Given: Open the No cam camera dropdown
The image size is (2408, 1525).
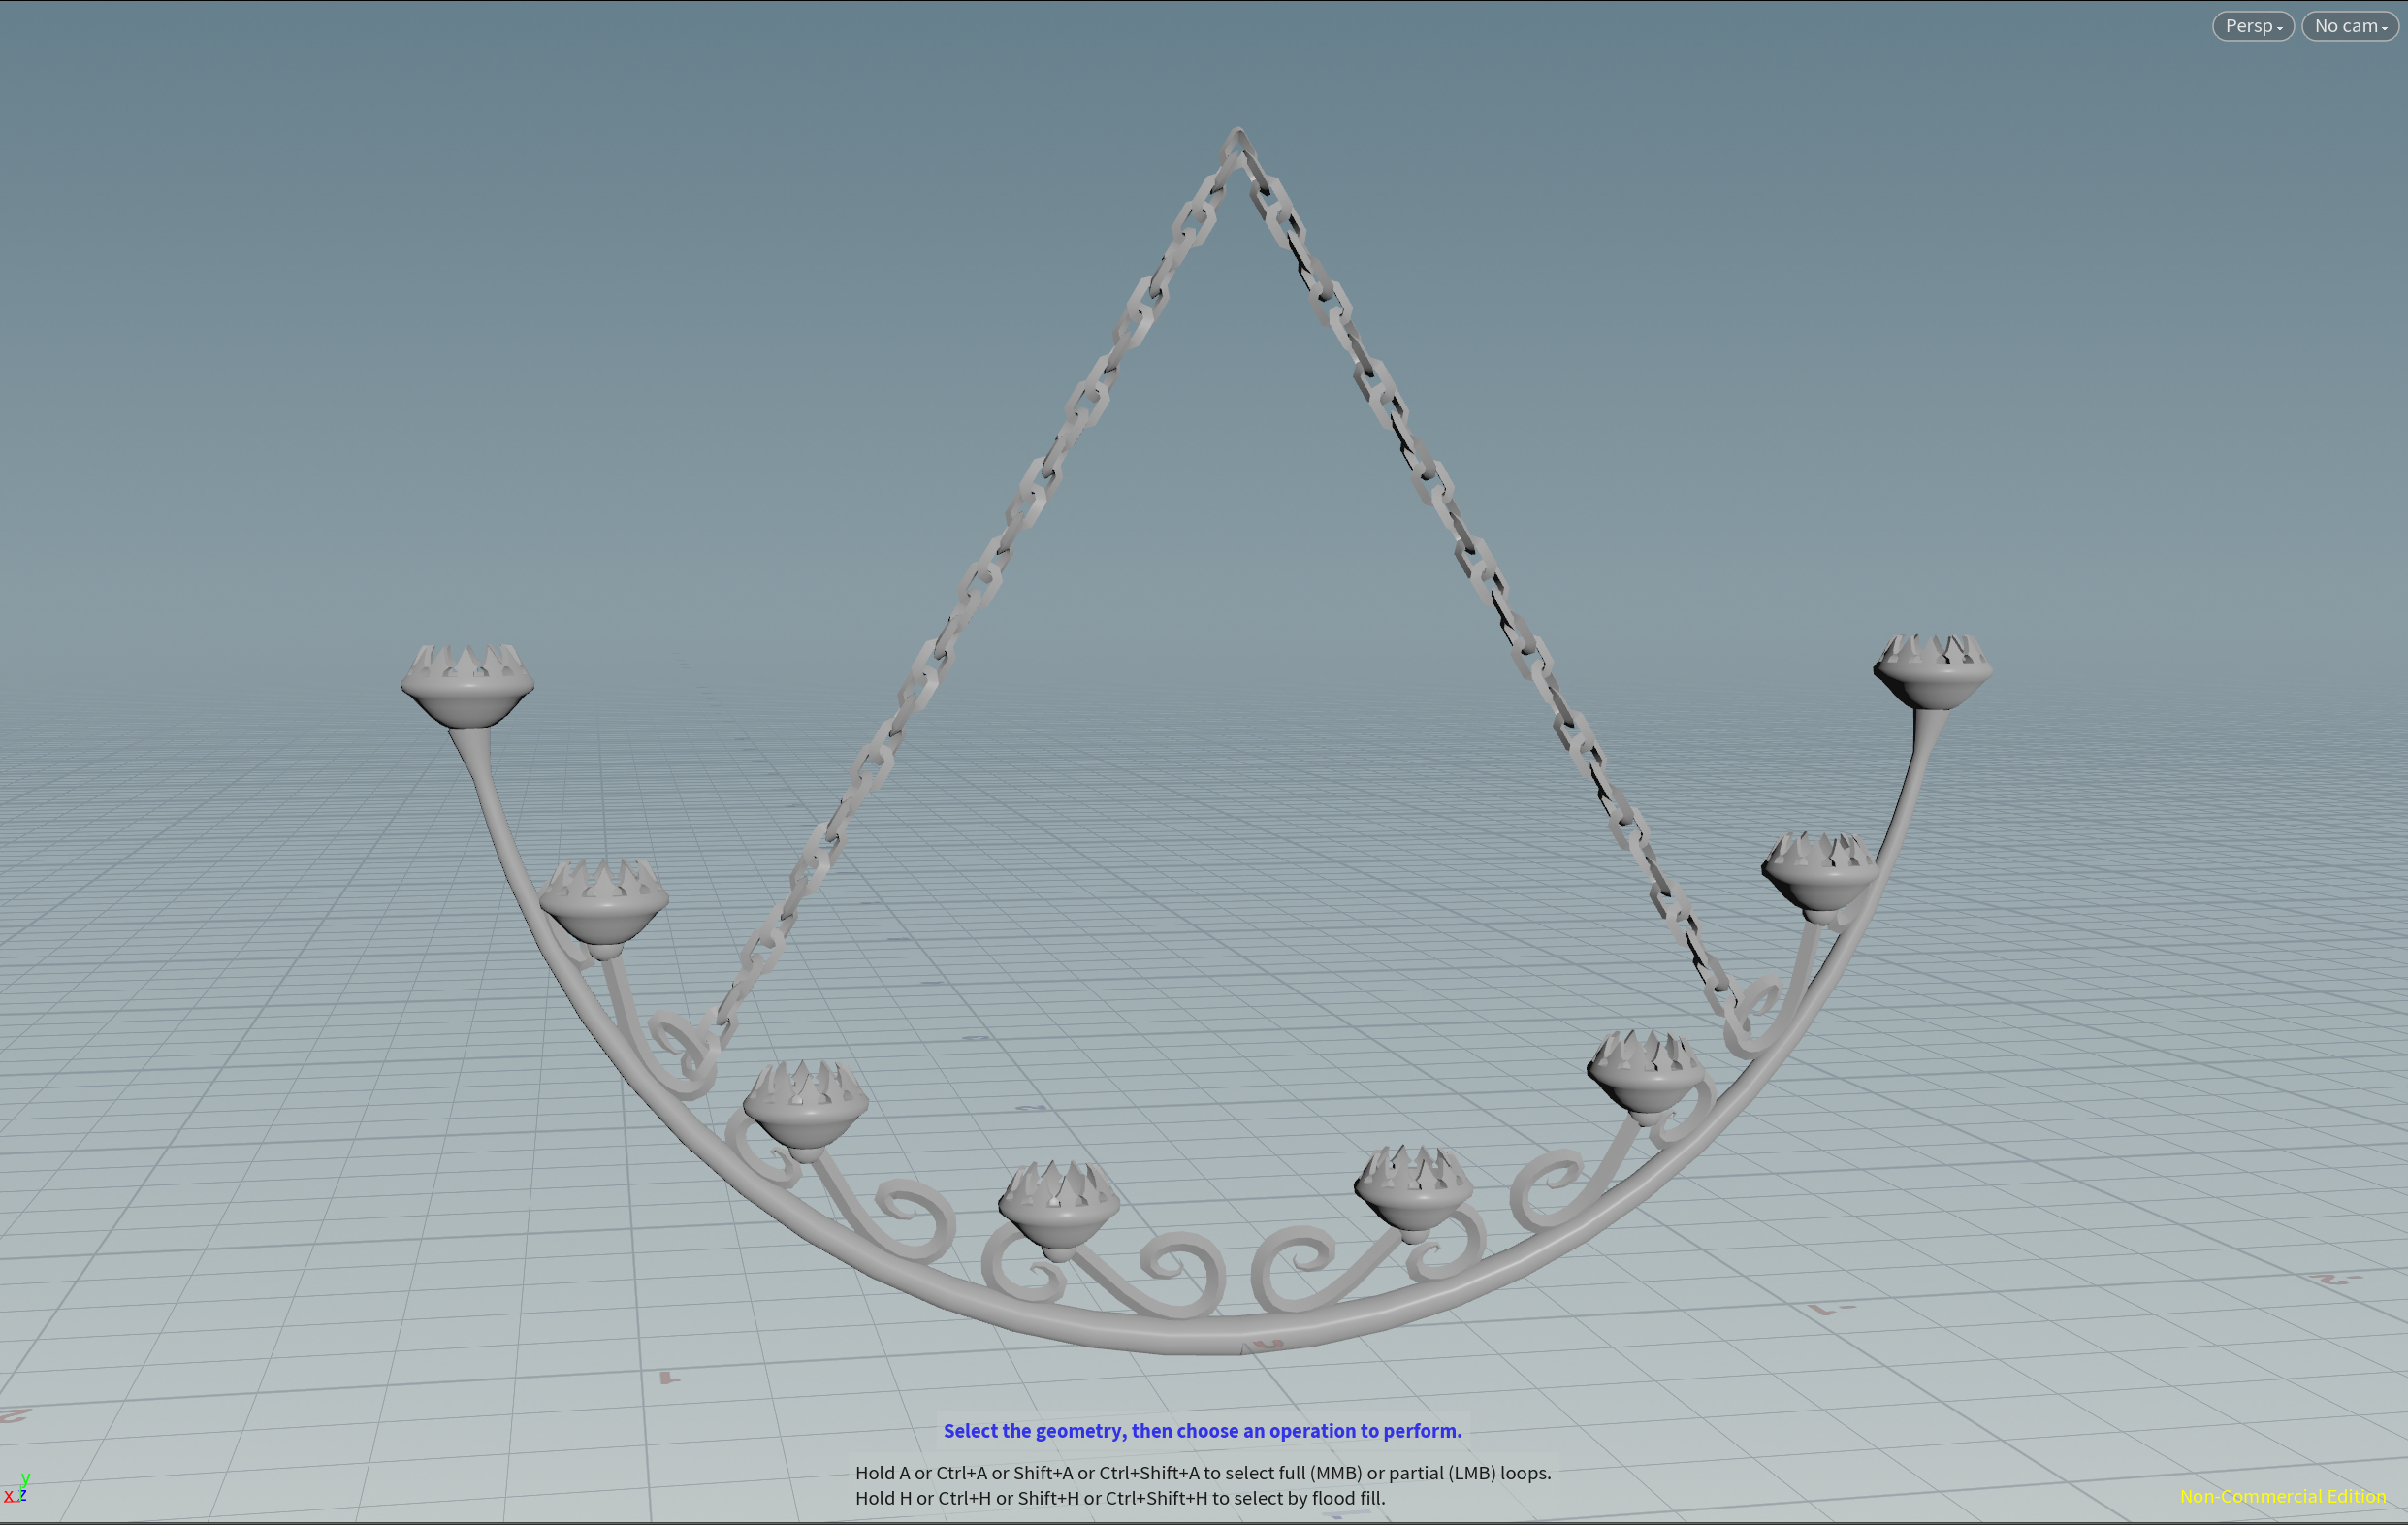Looking at the screenshot, I should coord(2349,26).
